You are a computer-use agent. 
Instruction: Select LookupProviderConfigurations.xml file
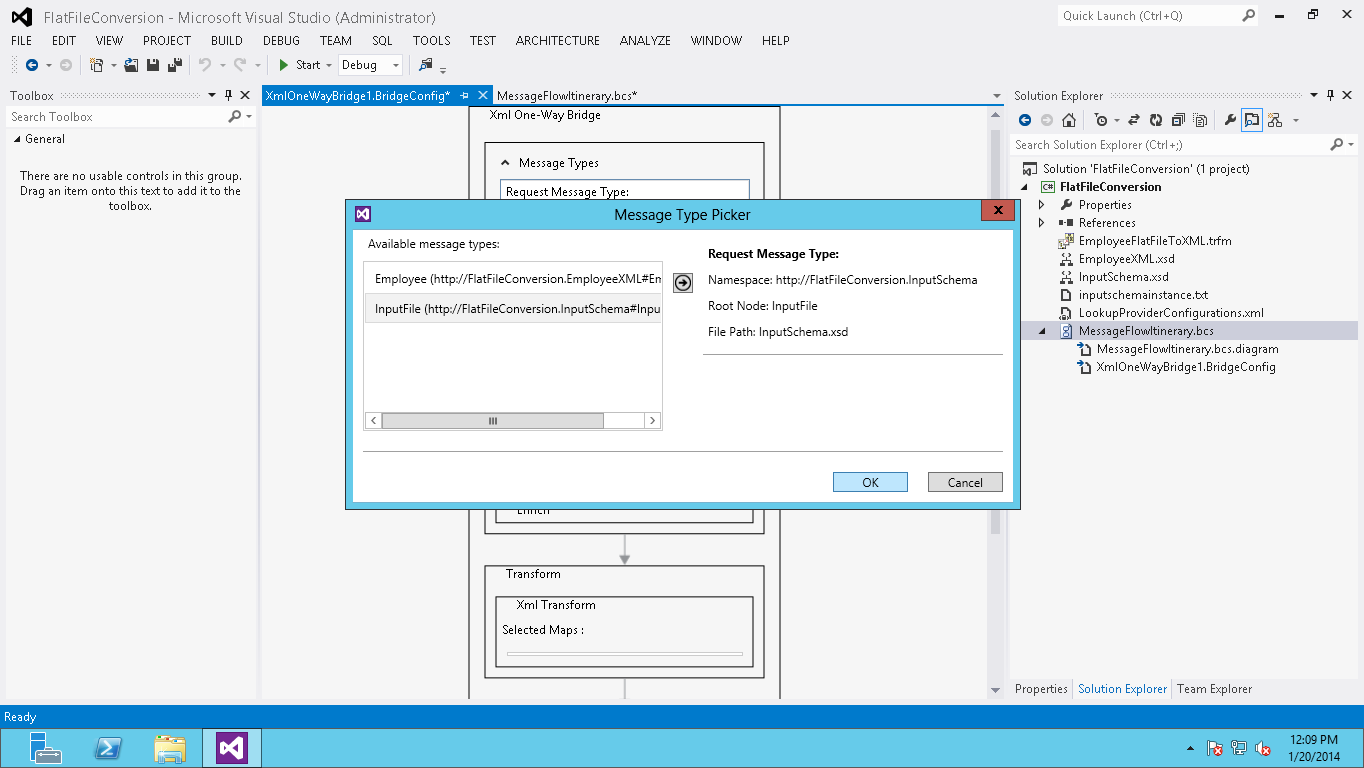(x=1171, y=313)
